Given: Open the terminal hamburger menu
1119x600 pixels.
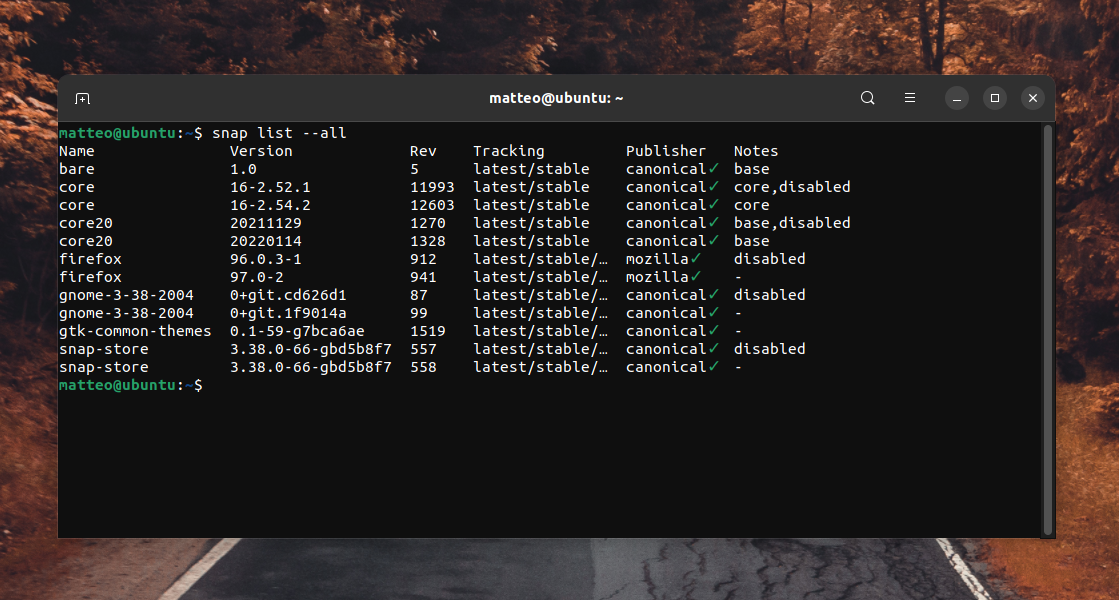Looking at the screenshot, I should [910, 98].
